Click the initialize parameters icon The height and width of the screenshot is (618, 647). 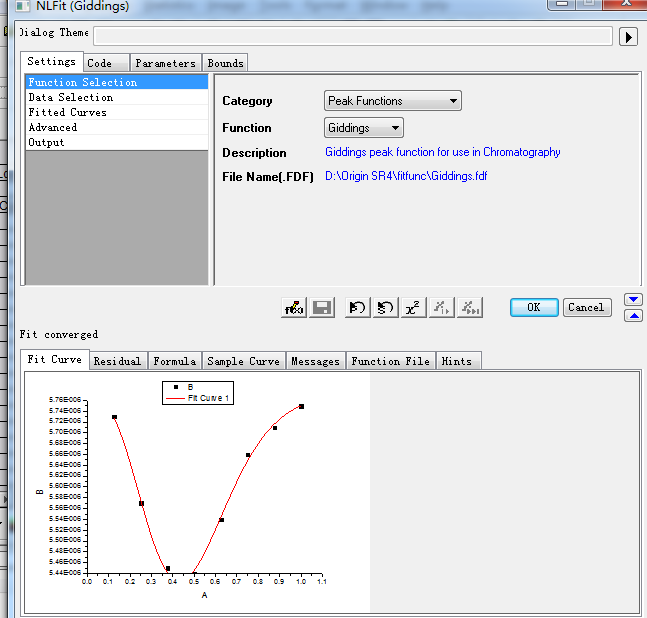pyautogui.click(x=357, y=307)
